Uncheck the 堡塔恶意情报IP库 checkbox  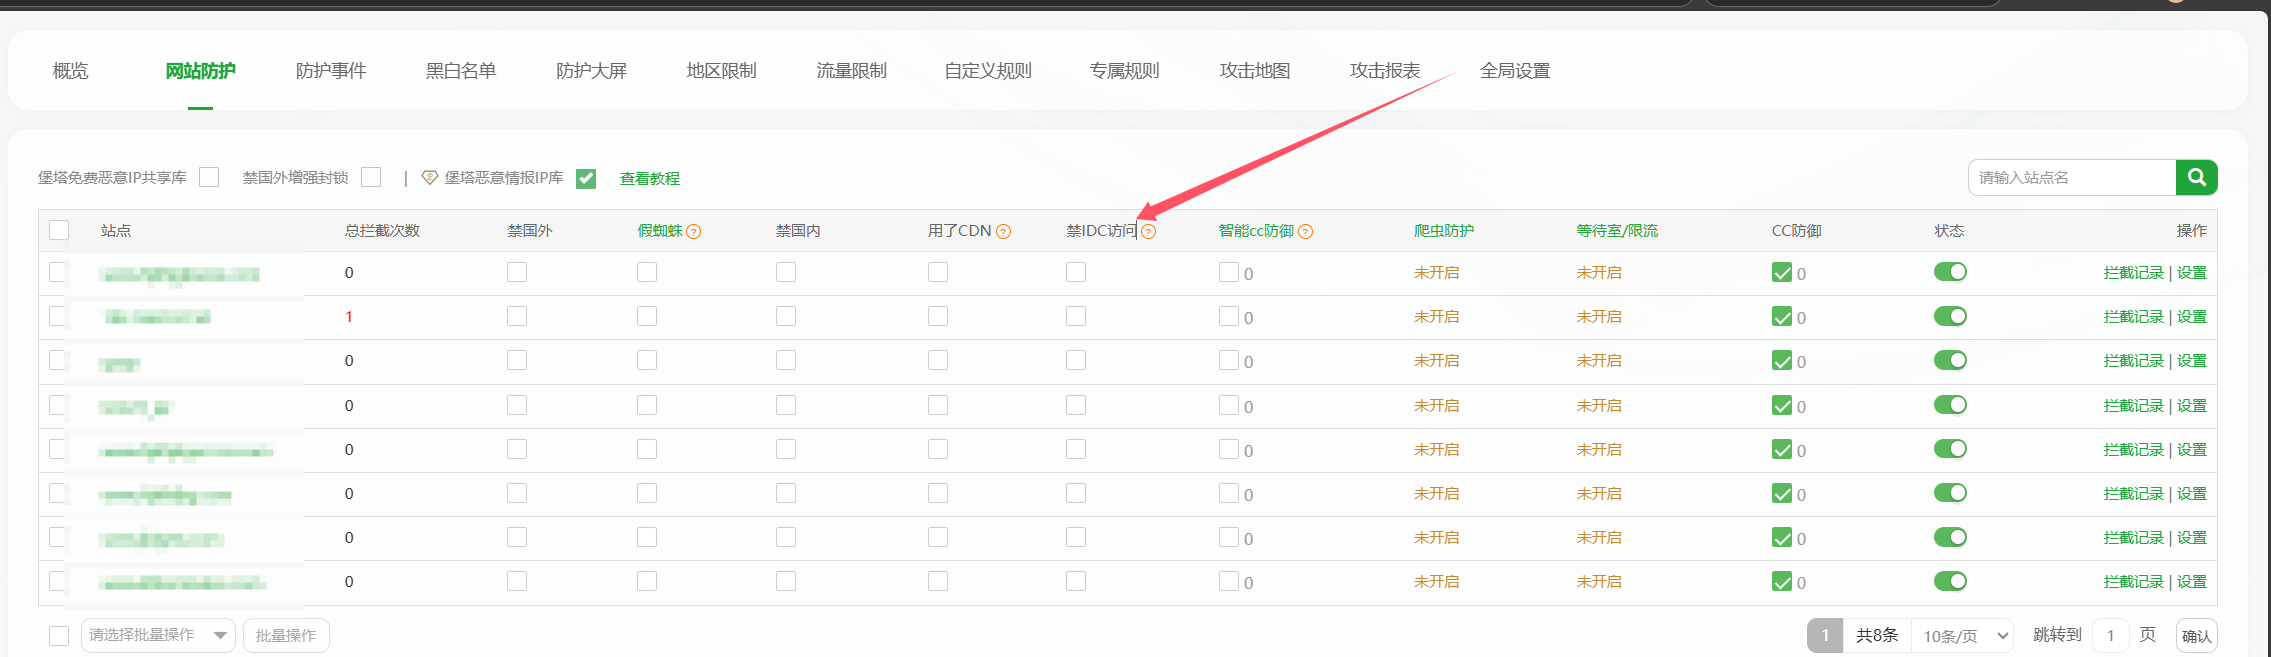586,178
